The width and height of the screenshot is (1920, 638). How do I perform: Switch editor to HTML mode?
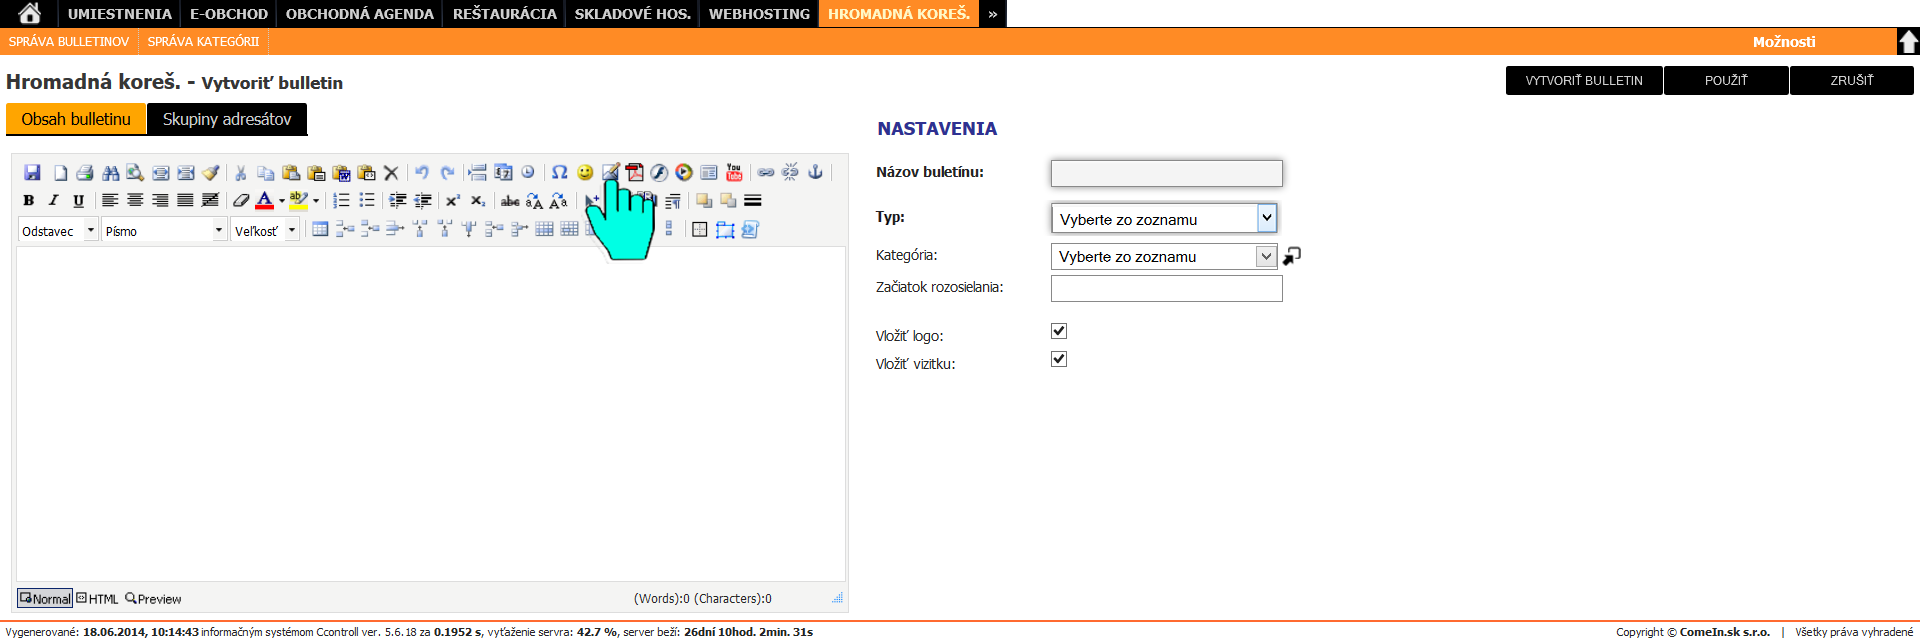click(x=97, y=599)
